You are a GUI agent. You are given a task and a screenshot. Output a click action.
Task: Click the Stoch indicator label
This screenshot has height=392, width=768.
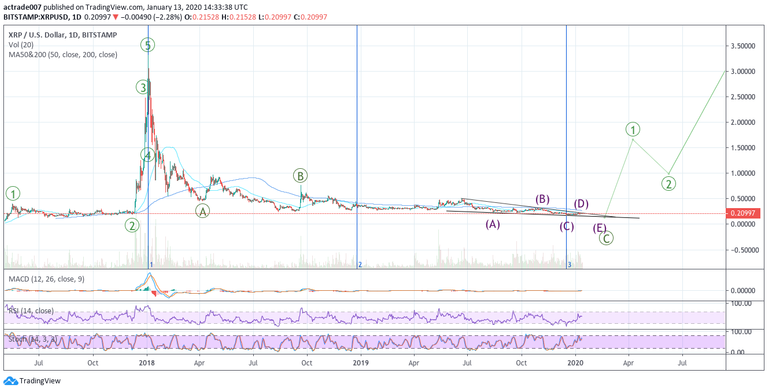coord(29,337)
